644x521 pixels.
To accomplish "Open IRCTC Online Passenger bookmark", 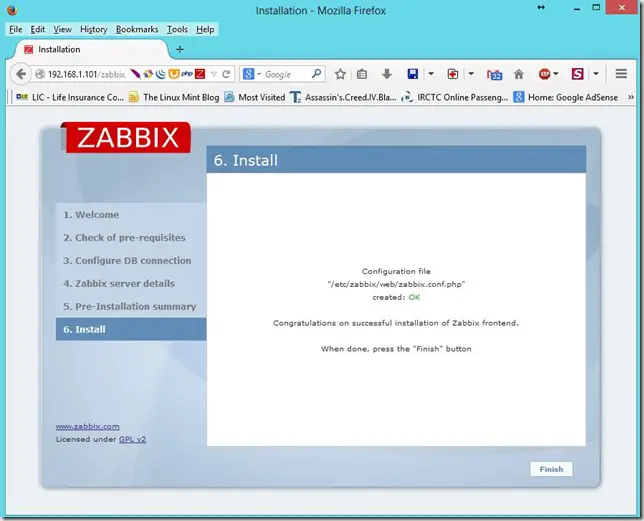I will 455,97.
